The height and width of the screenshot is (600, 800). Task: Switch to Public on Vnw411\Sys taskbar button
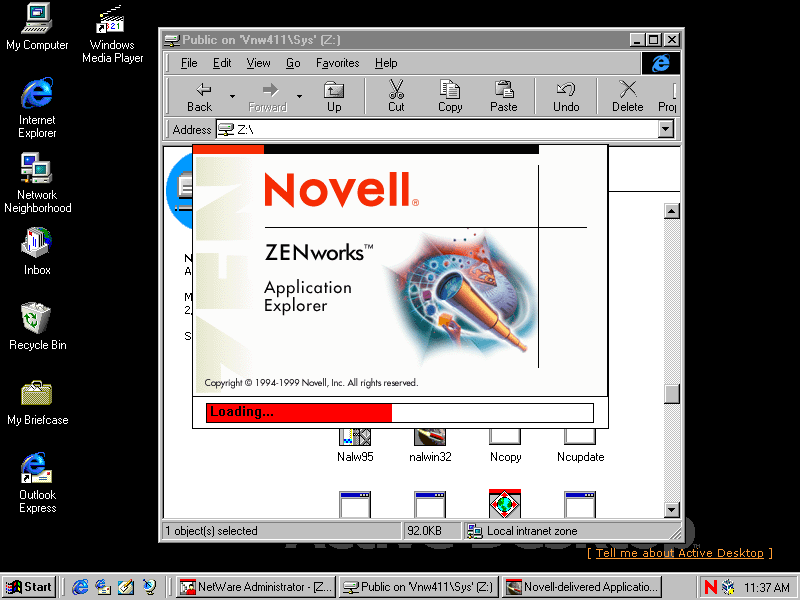418,587
